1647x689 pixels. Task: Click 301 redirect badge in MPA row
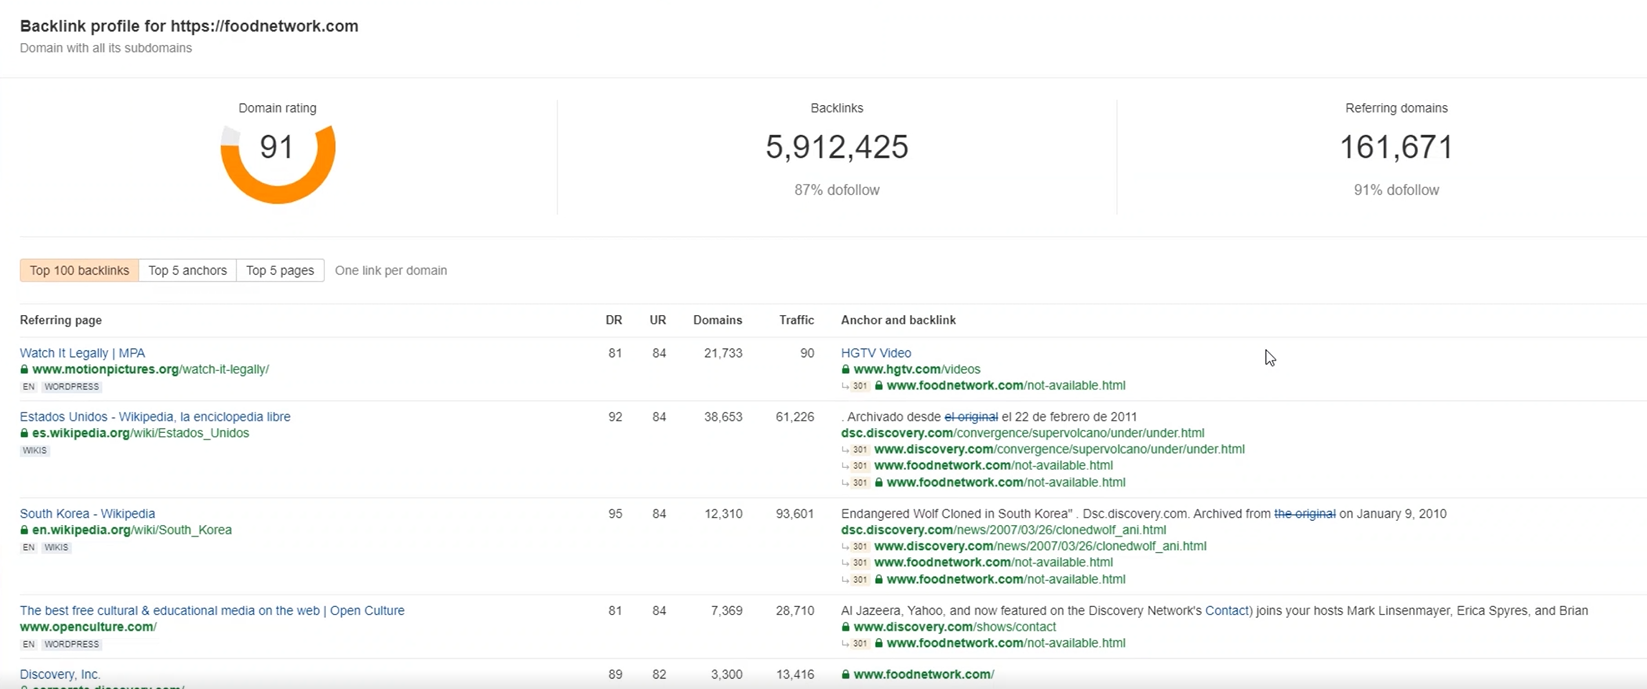tap(860, 386)
